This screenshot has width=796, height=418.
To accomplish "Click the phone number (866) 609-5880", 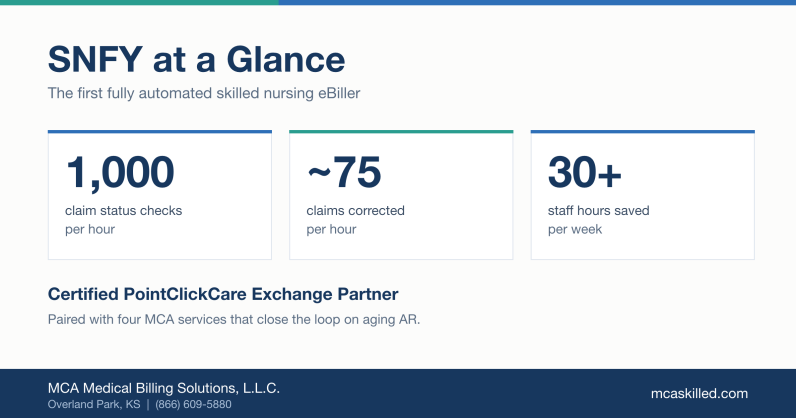I will coord(193,404).
